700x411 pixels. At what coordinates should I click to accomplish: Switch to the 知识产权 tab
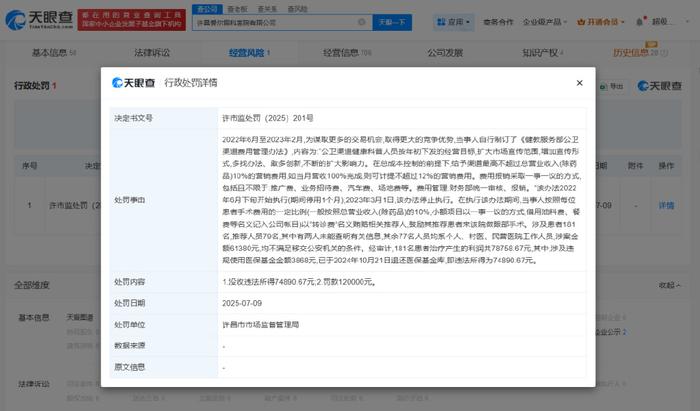tap(542, 53)
